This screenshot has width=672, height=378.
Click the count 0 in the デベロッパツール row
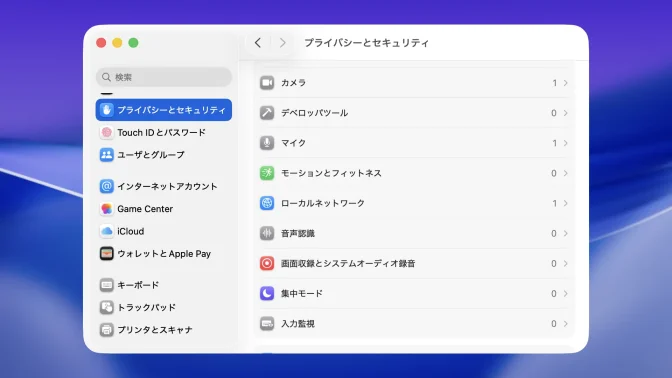[554, 113]
